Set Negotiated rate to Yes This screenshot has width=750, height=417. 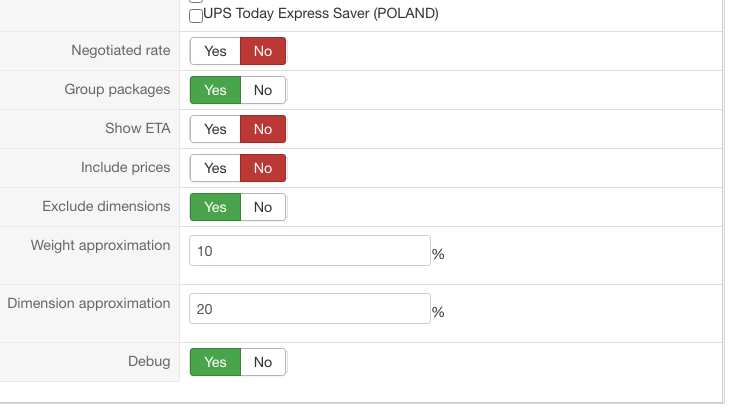tap(215, 51)
